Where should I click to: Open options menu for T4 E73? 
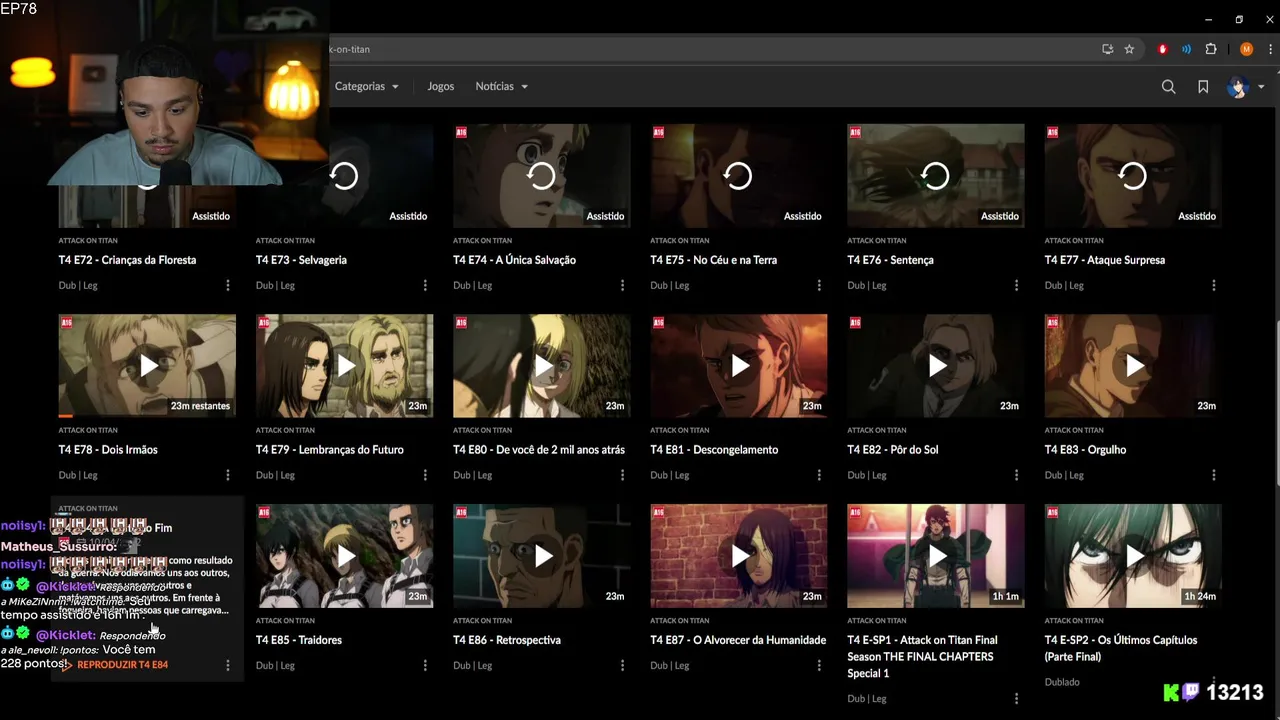point(424,285)
